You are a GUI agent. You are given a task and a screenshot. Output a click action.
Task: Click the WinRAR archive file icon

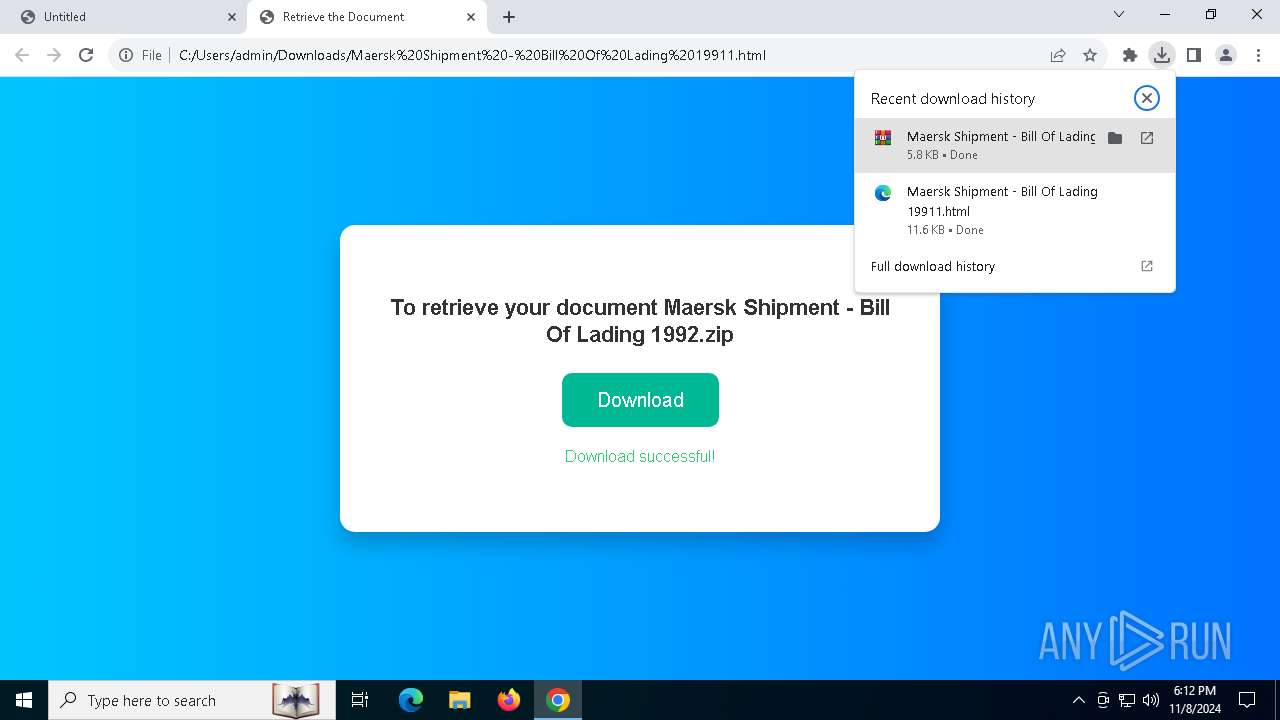(x=883, y=138)
